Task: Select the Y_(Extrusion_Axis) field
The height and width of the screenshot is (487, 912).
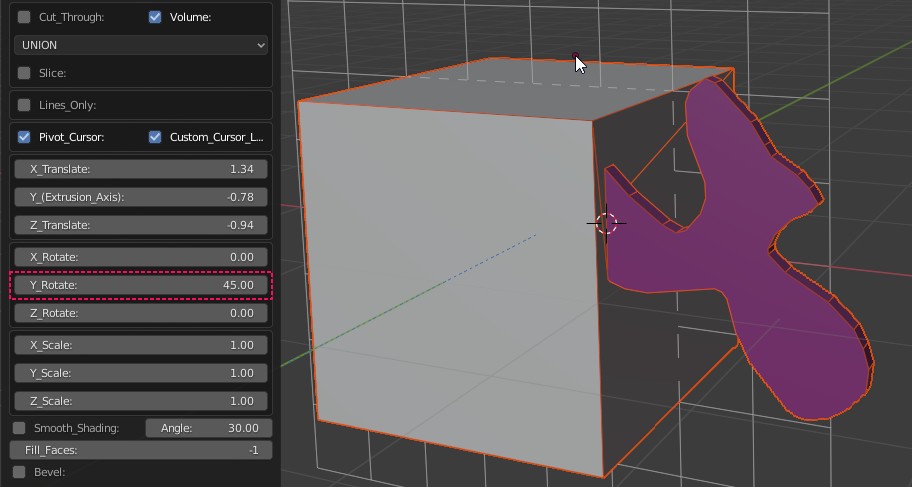Action: click(141, 197)
